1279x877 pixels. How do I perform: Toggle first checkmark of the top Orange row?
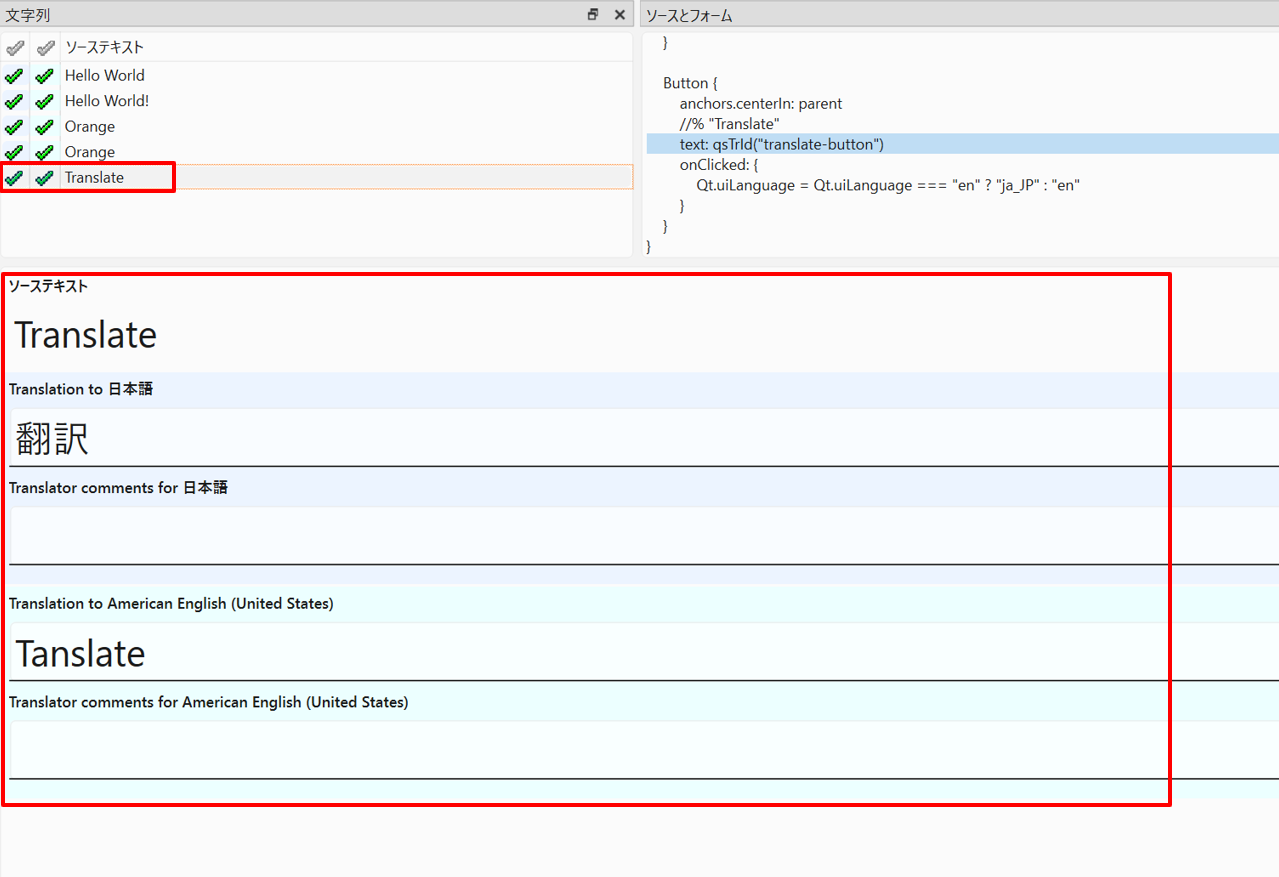click(14, 127)
